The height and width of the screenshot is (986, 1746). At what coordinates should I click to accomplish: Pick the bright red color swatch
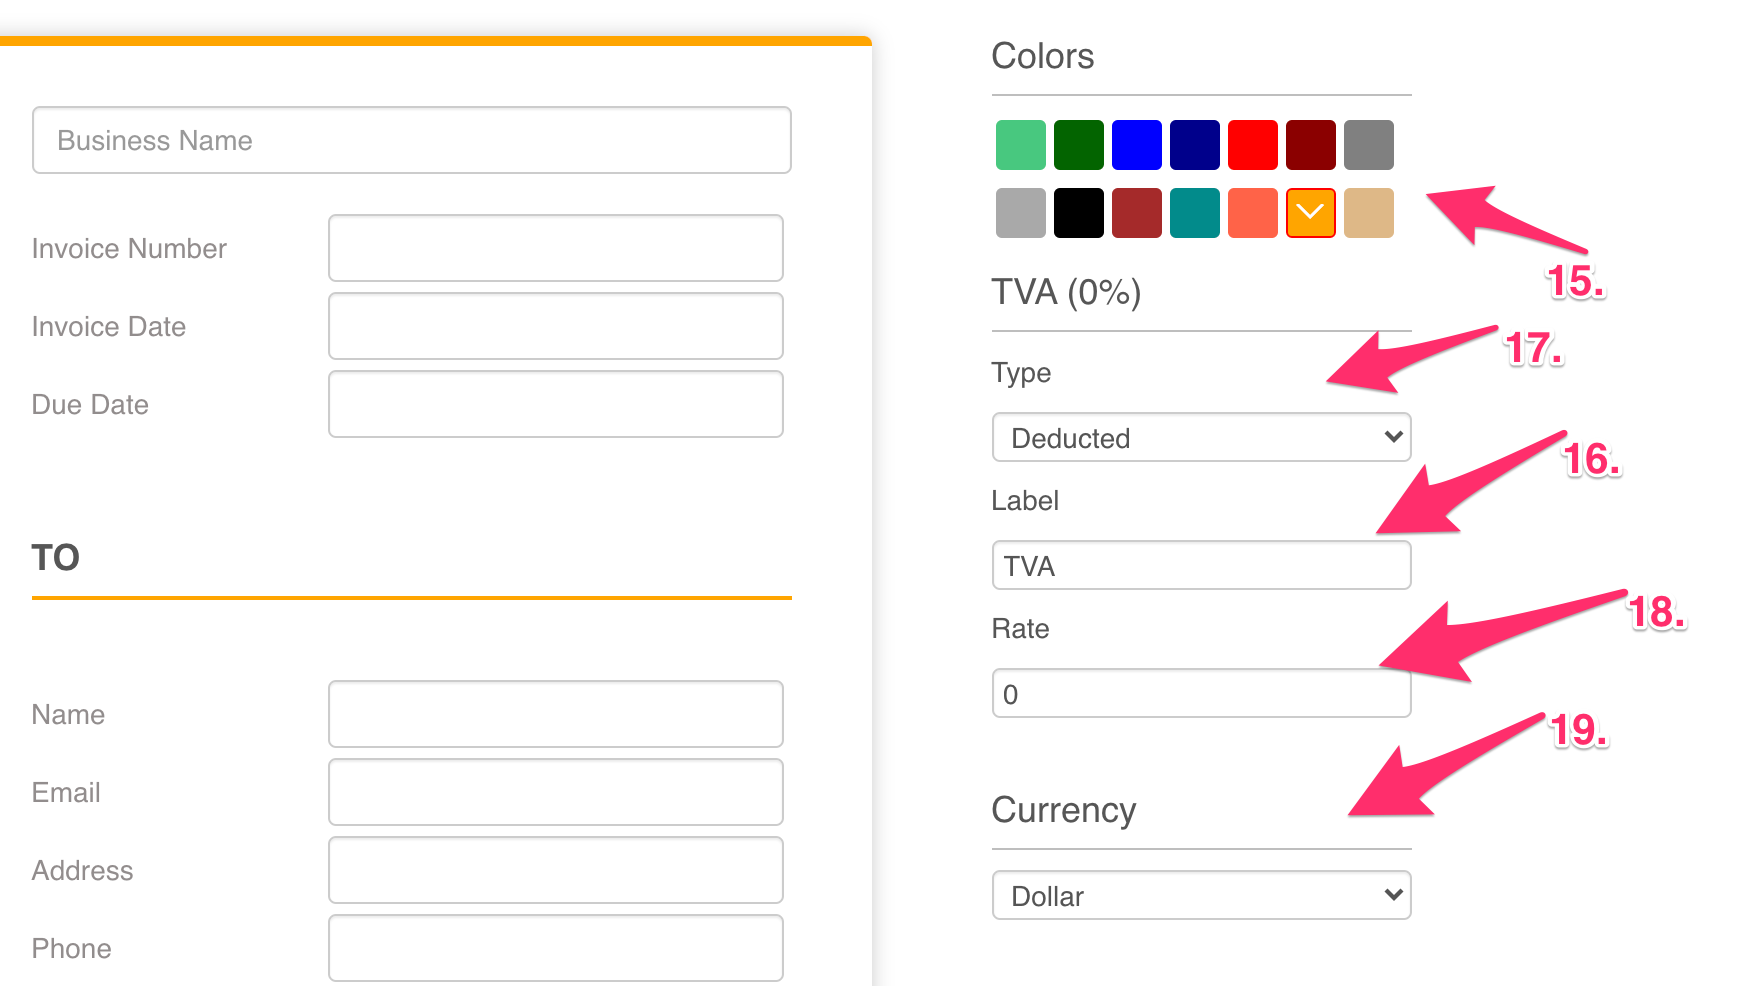1252,145
